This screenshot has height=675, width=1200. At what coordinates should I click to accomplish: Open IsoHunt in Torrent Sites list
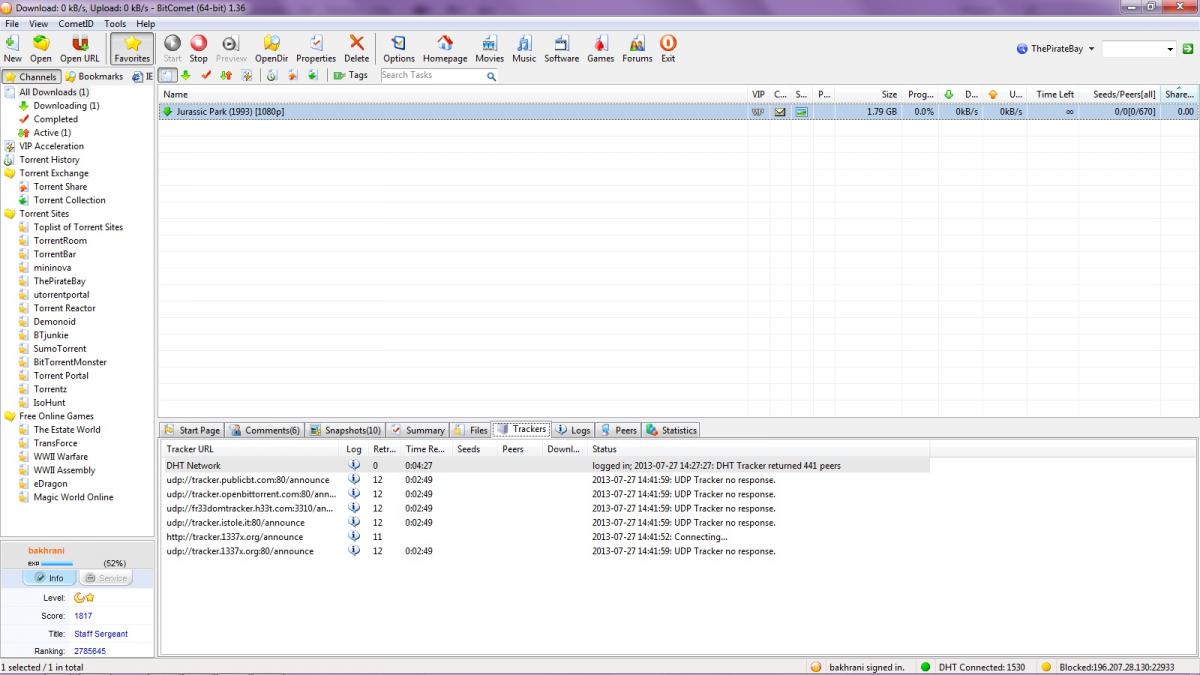[x=49, y=403]
